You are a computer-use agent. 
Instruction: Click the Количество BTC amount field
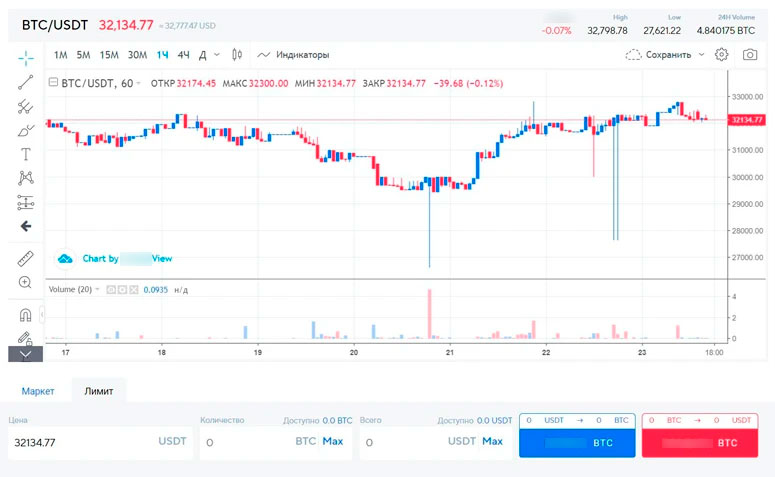point(276,442)
